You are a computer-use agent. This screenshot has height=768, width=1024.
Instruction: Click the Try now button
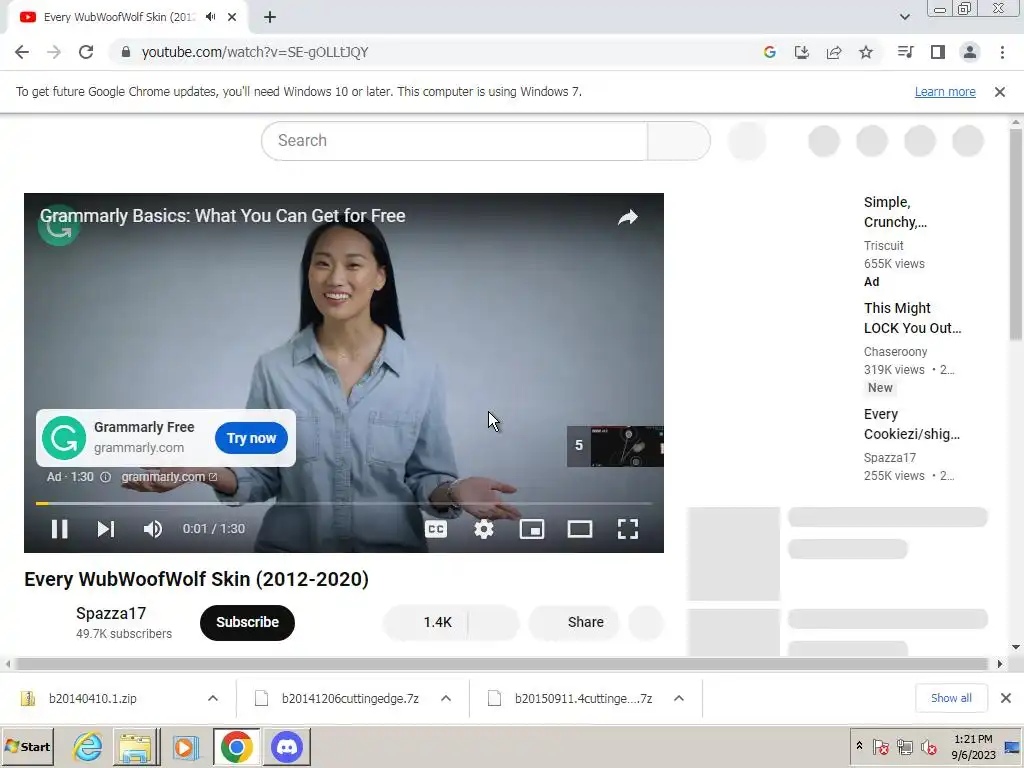251,438
